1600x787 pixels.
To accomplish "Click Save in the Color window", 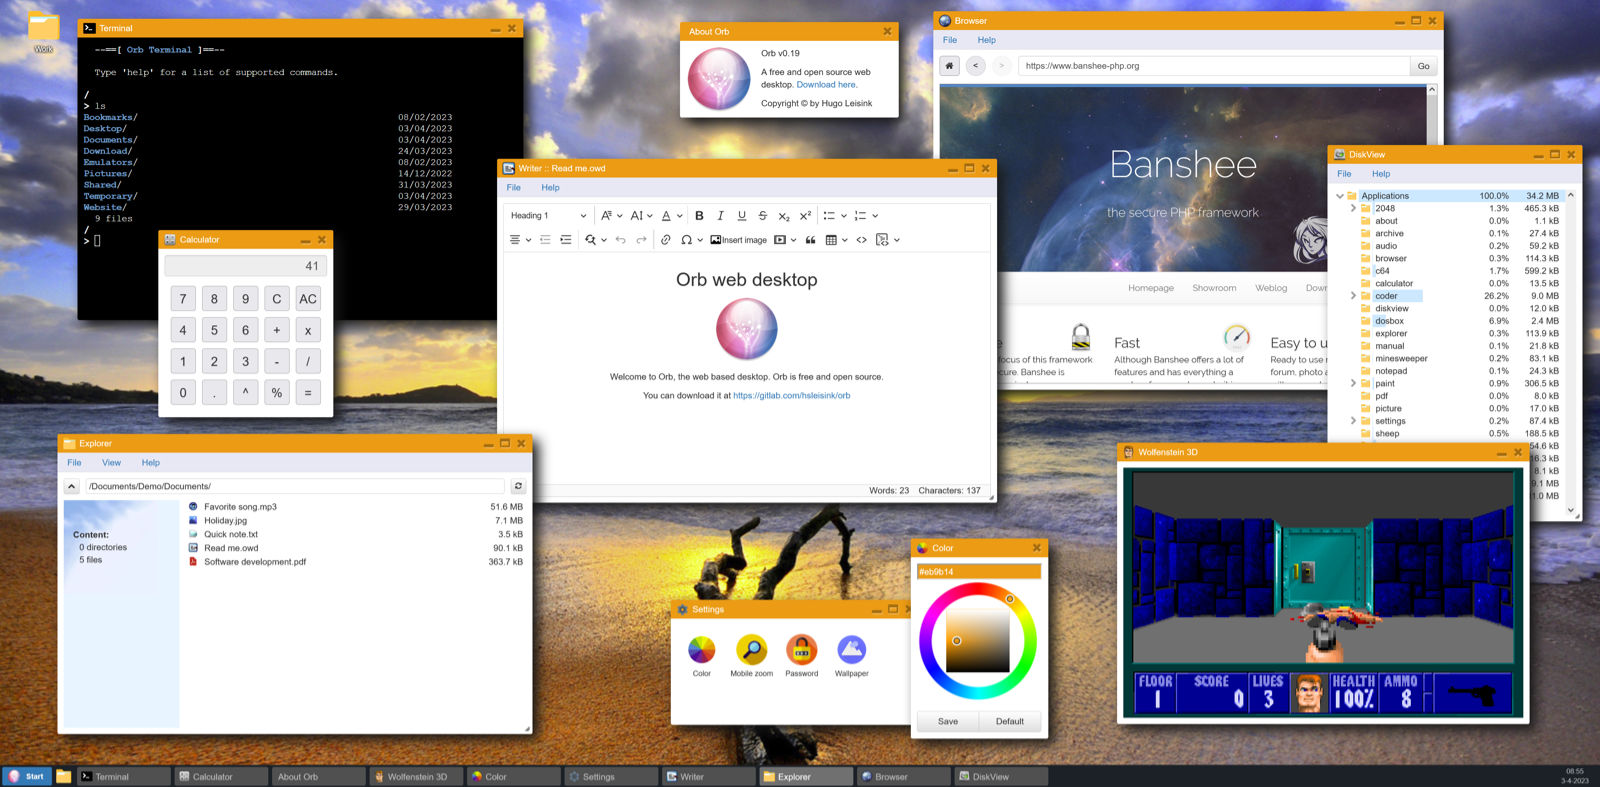I will (x=948, y=721).
